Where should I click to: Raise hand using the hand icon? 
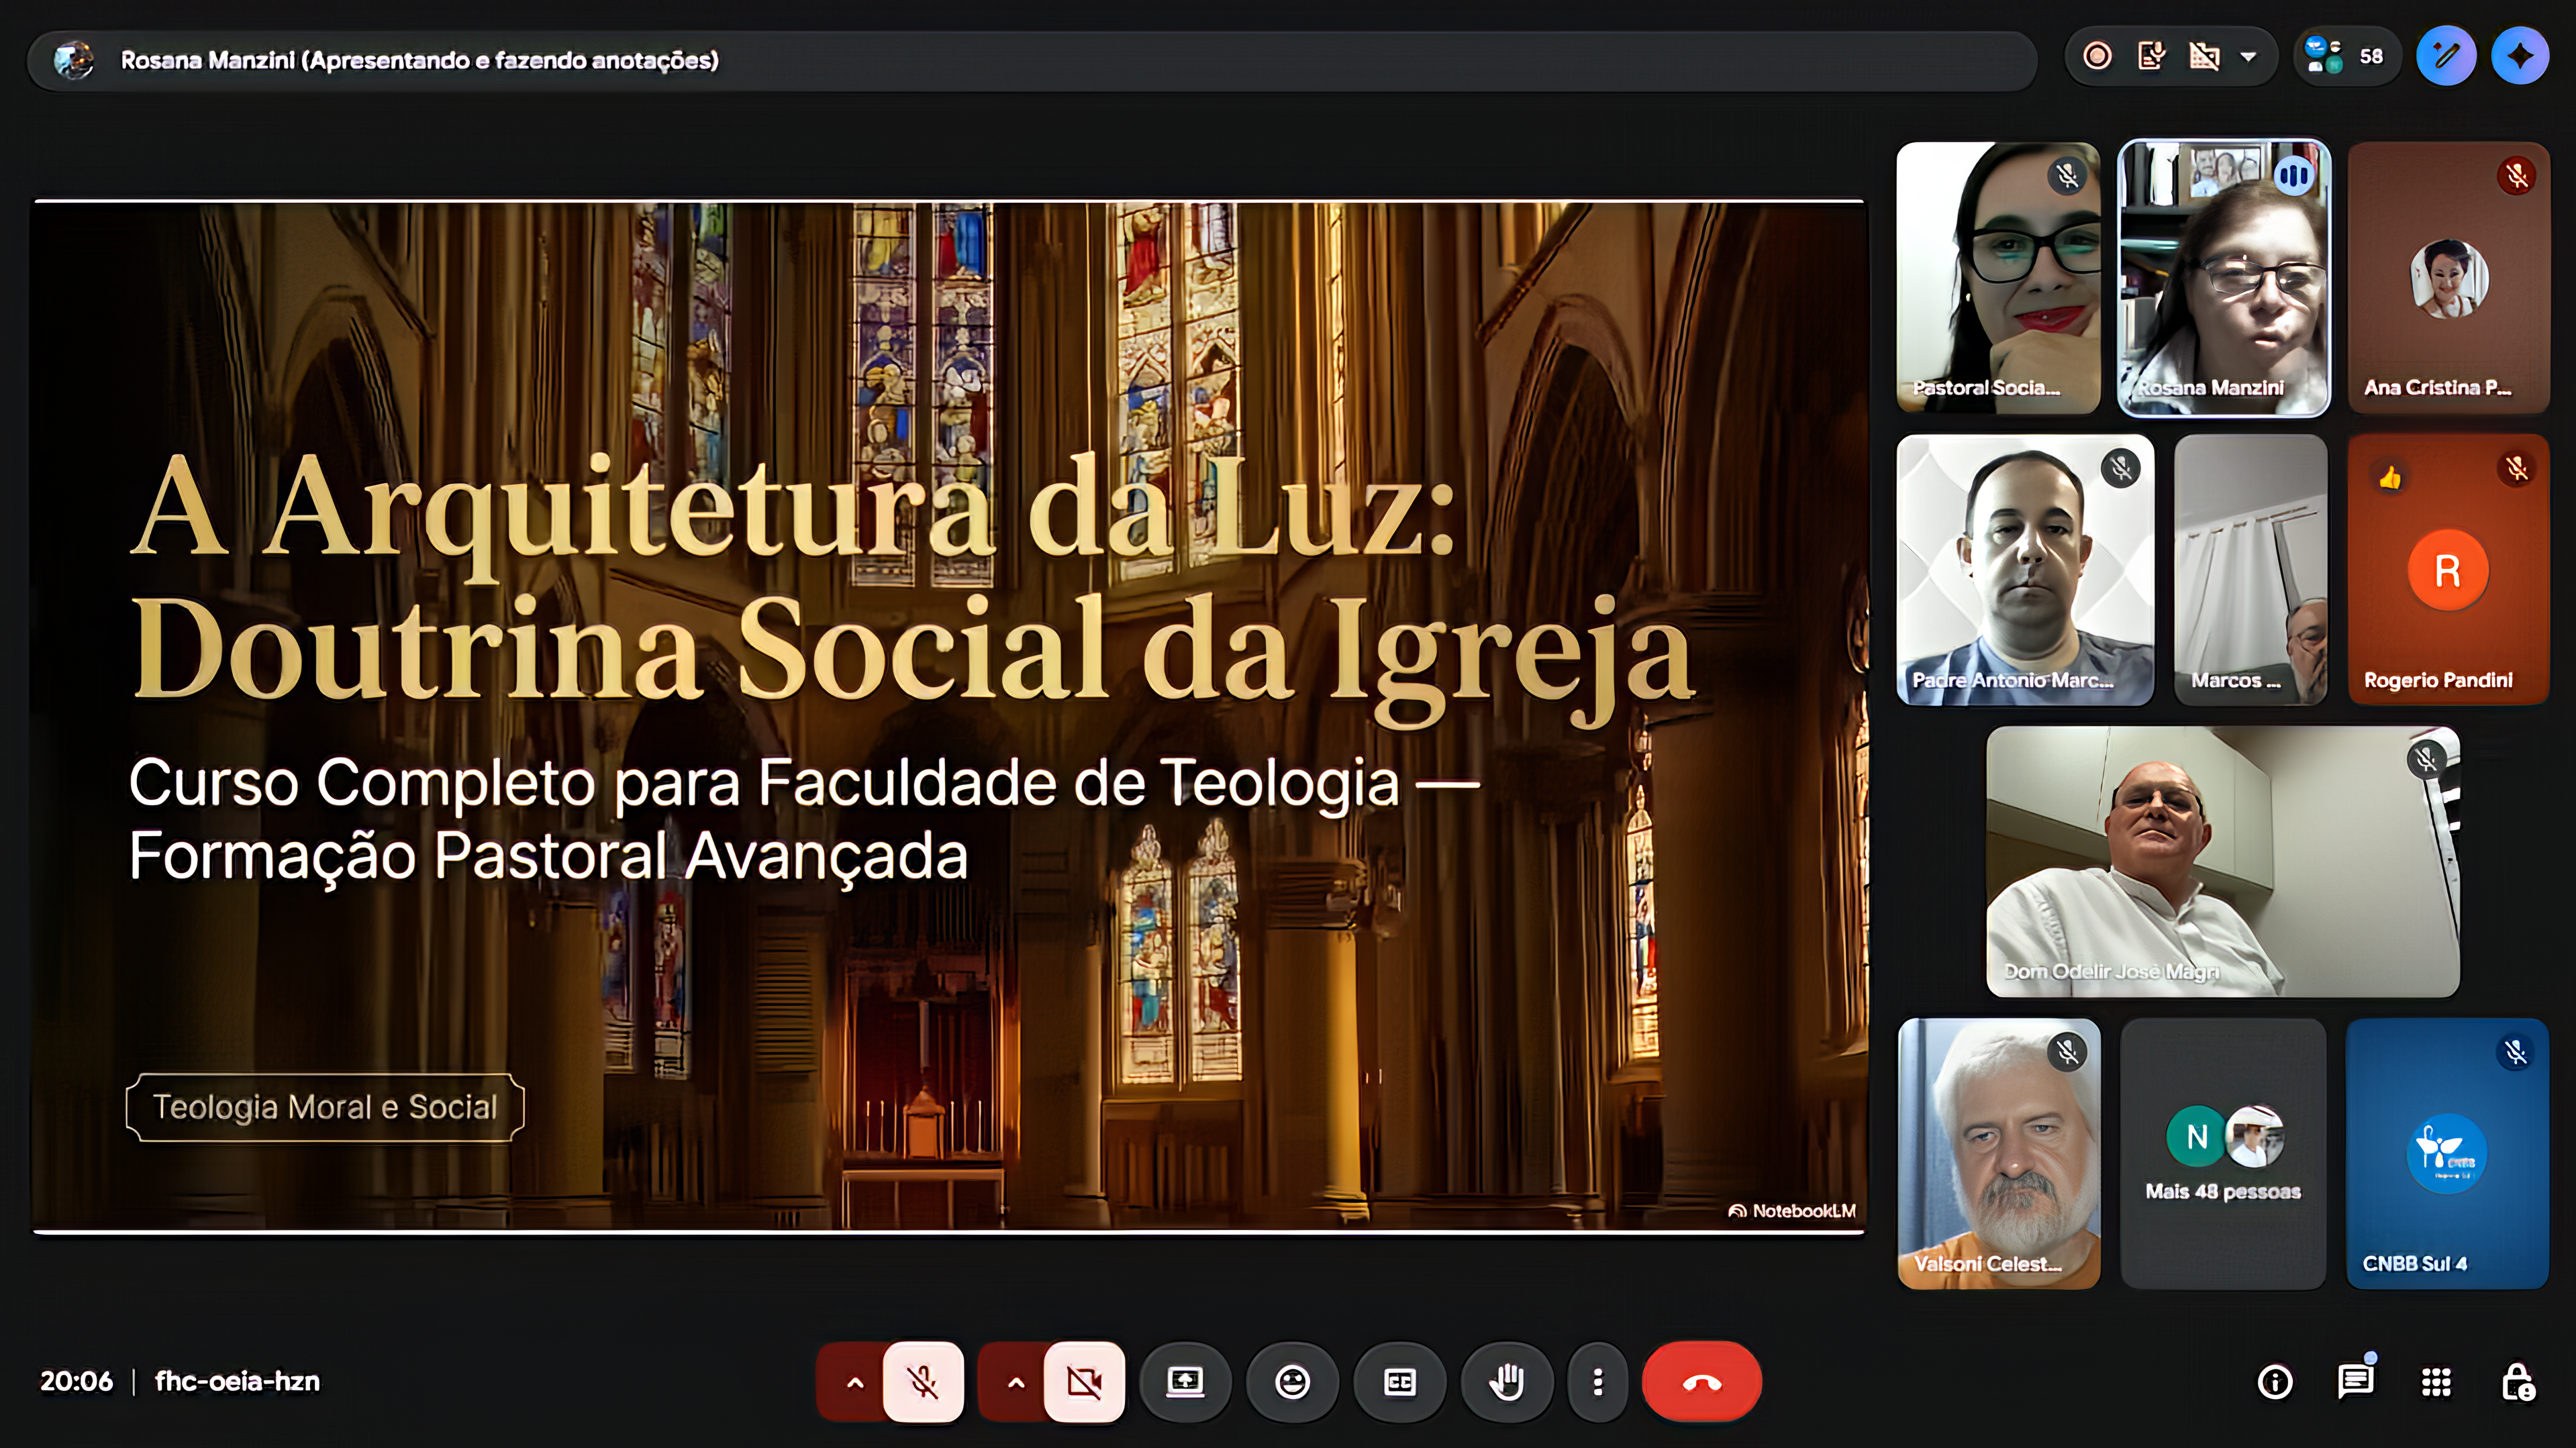[x=1506, y=1382]
